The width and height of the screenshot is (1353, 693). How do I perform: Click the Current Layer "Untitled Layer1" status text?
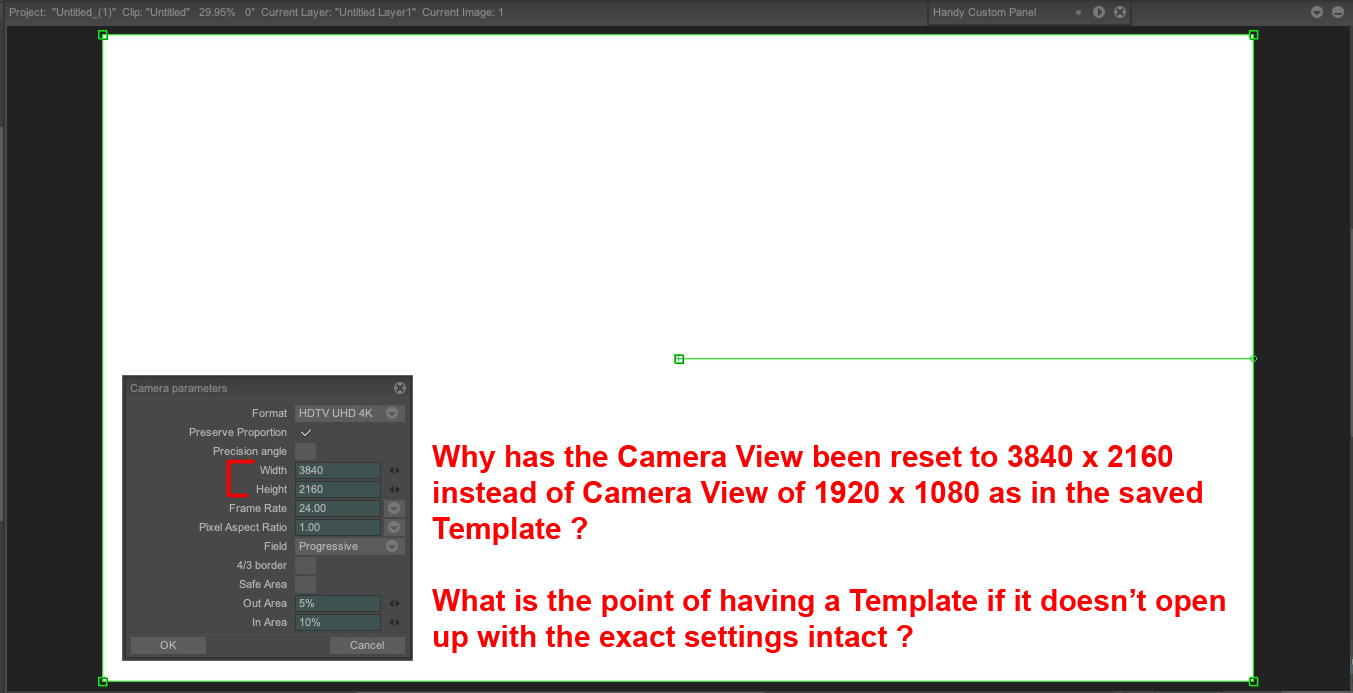coord(338,12)
